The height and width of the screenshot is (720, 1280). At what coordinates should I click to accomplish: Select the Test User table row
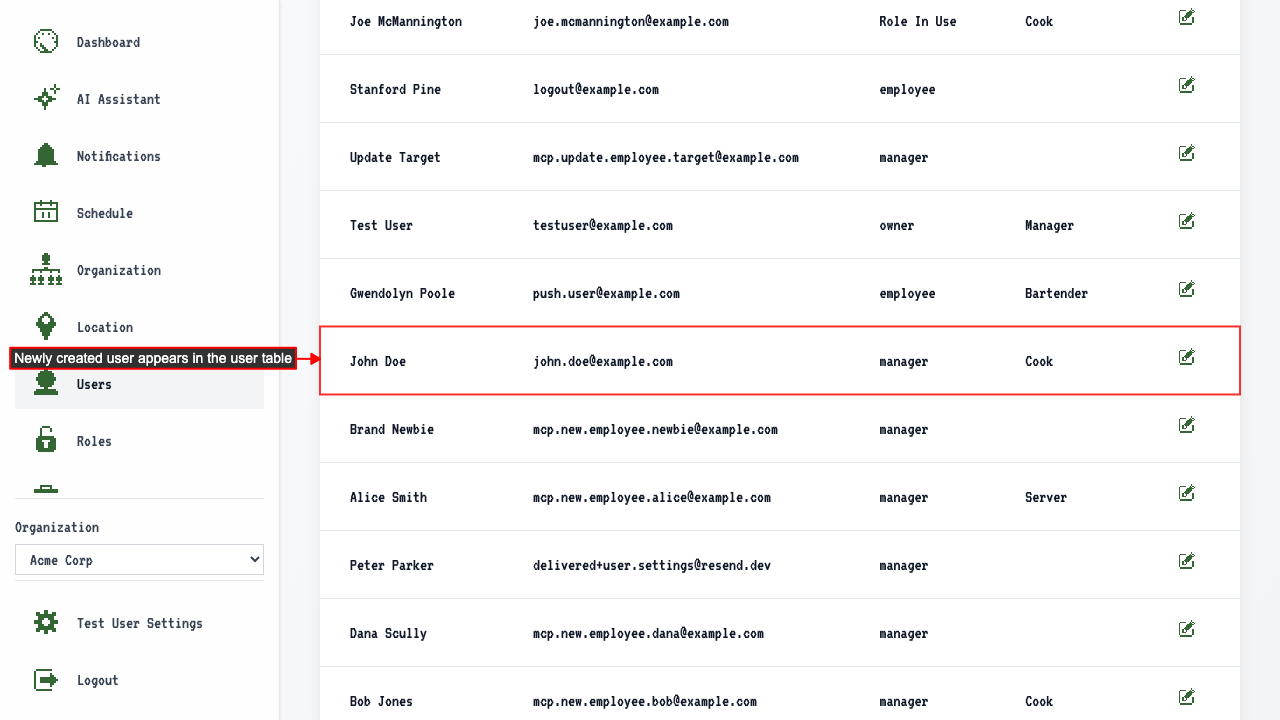click(780, 225)
